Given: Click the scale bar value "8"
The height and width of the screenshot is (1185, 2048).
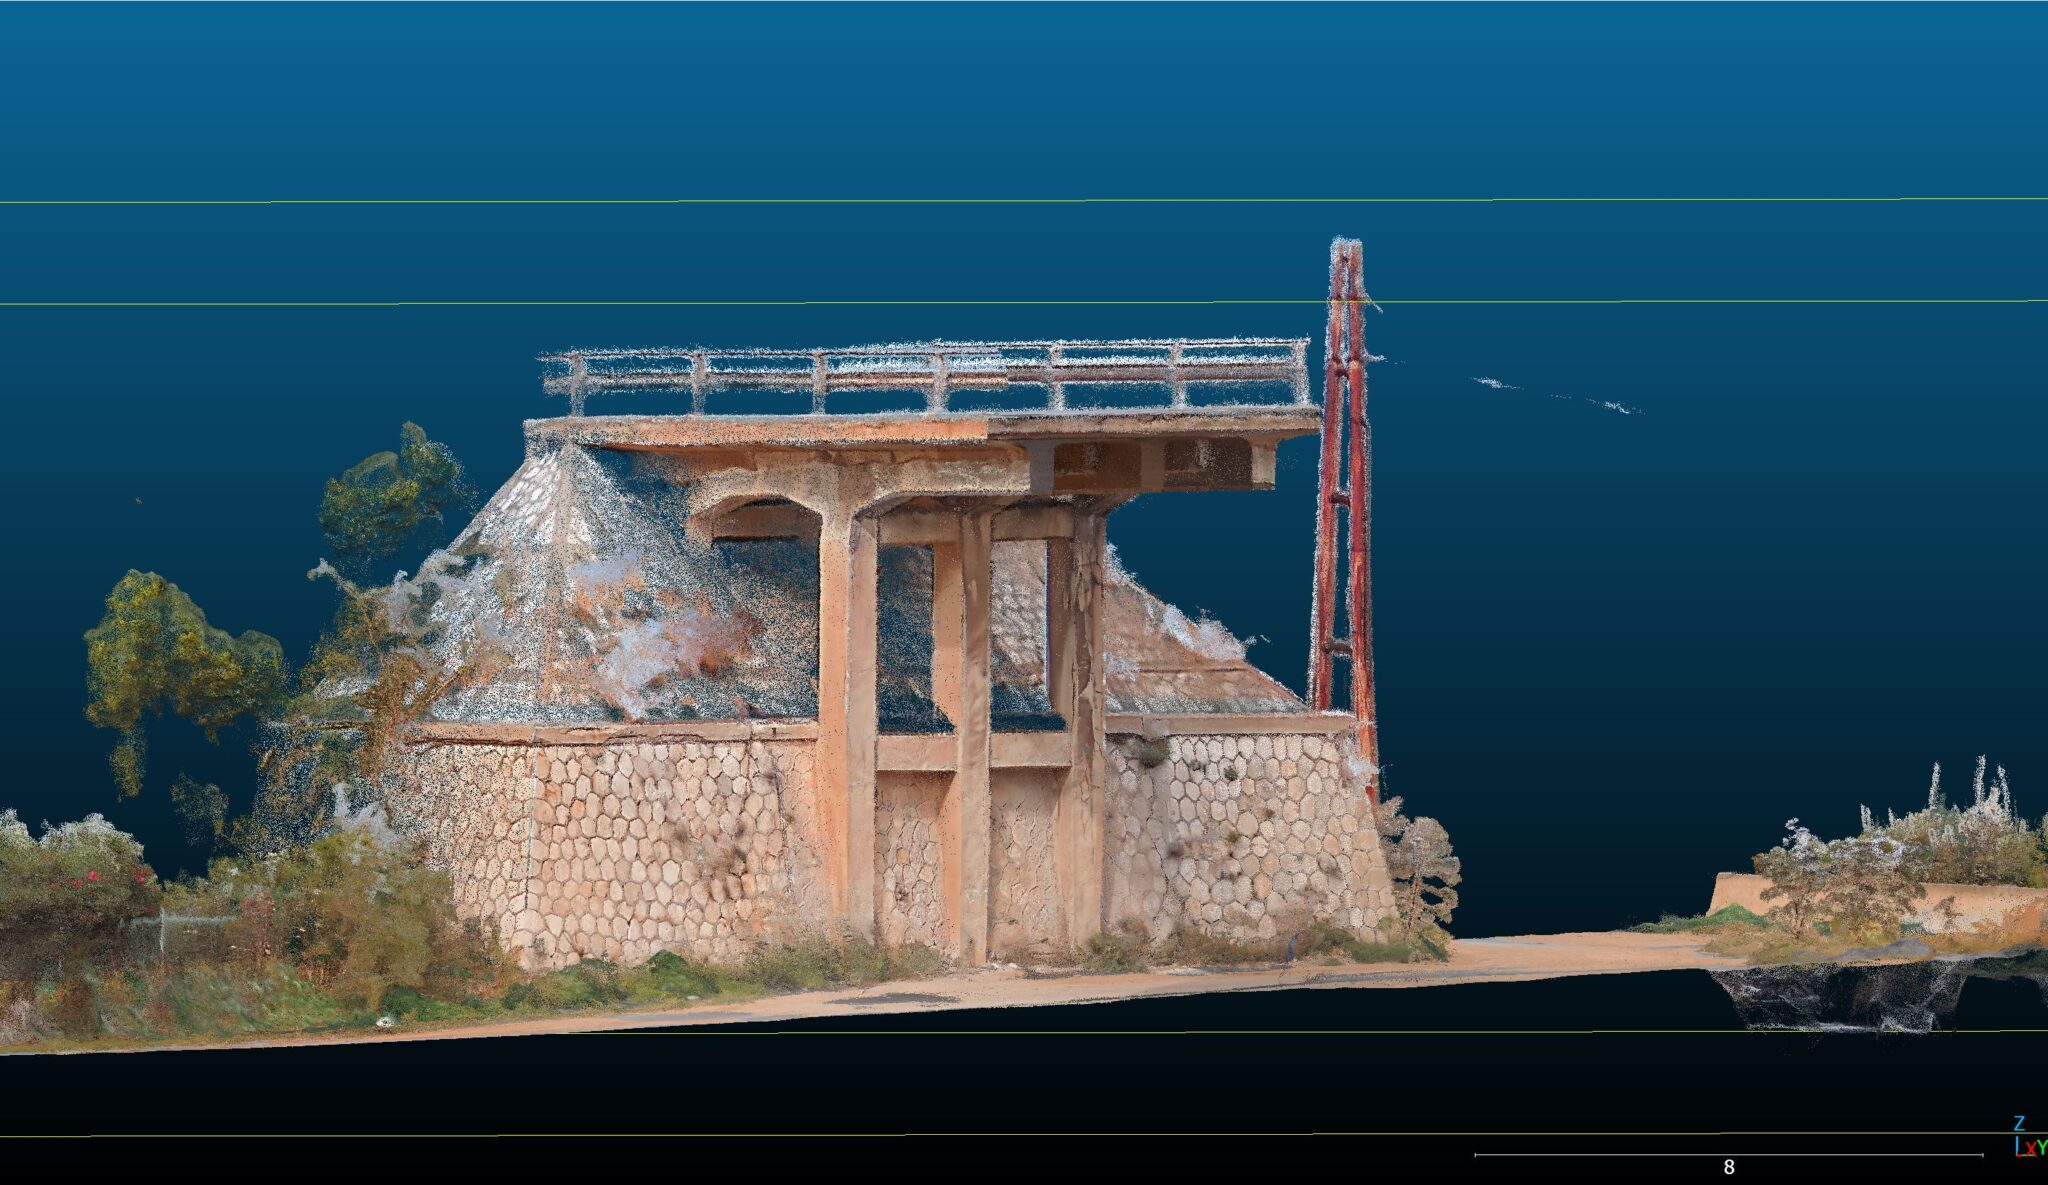Looking at the screenshot, I should [x=1728, y=1167].
